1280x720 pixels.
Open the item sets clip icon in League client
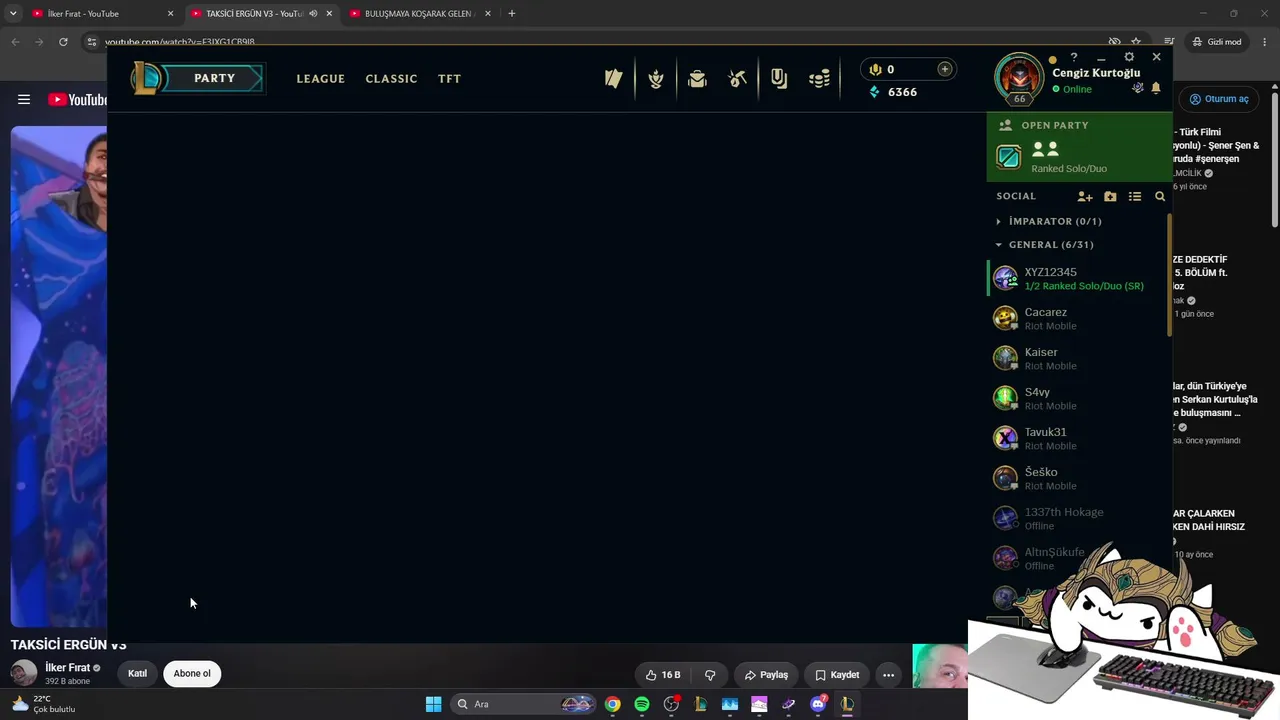click(x=779, y=78)
